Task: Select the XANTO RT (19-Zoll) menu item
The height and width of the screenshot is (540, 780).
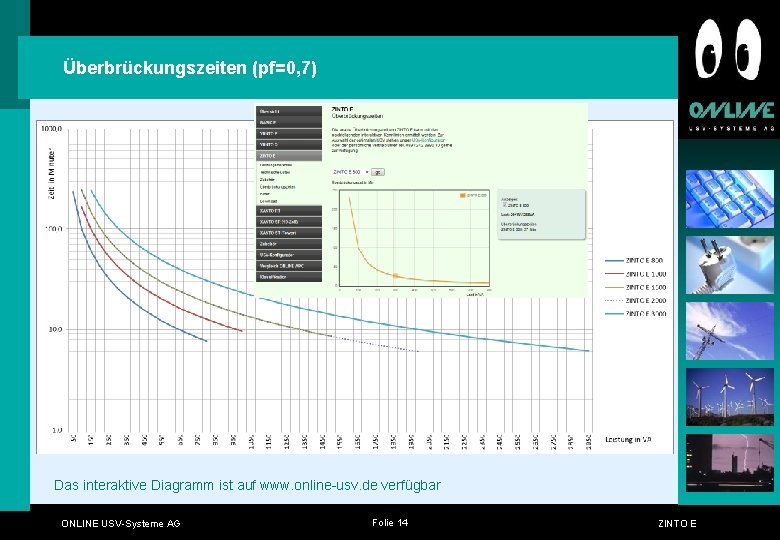Action: [289, 222]
